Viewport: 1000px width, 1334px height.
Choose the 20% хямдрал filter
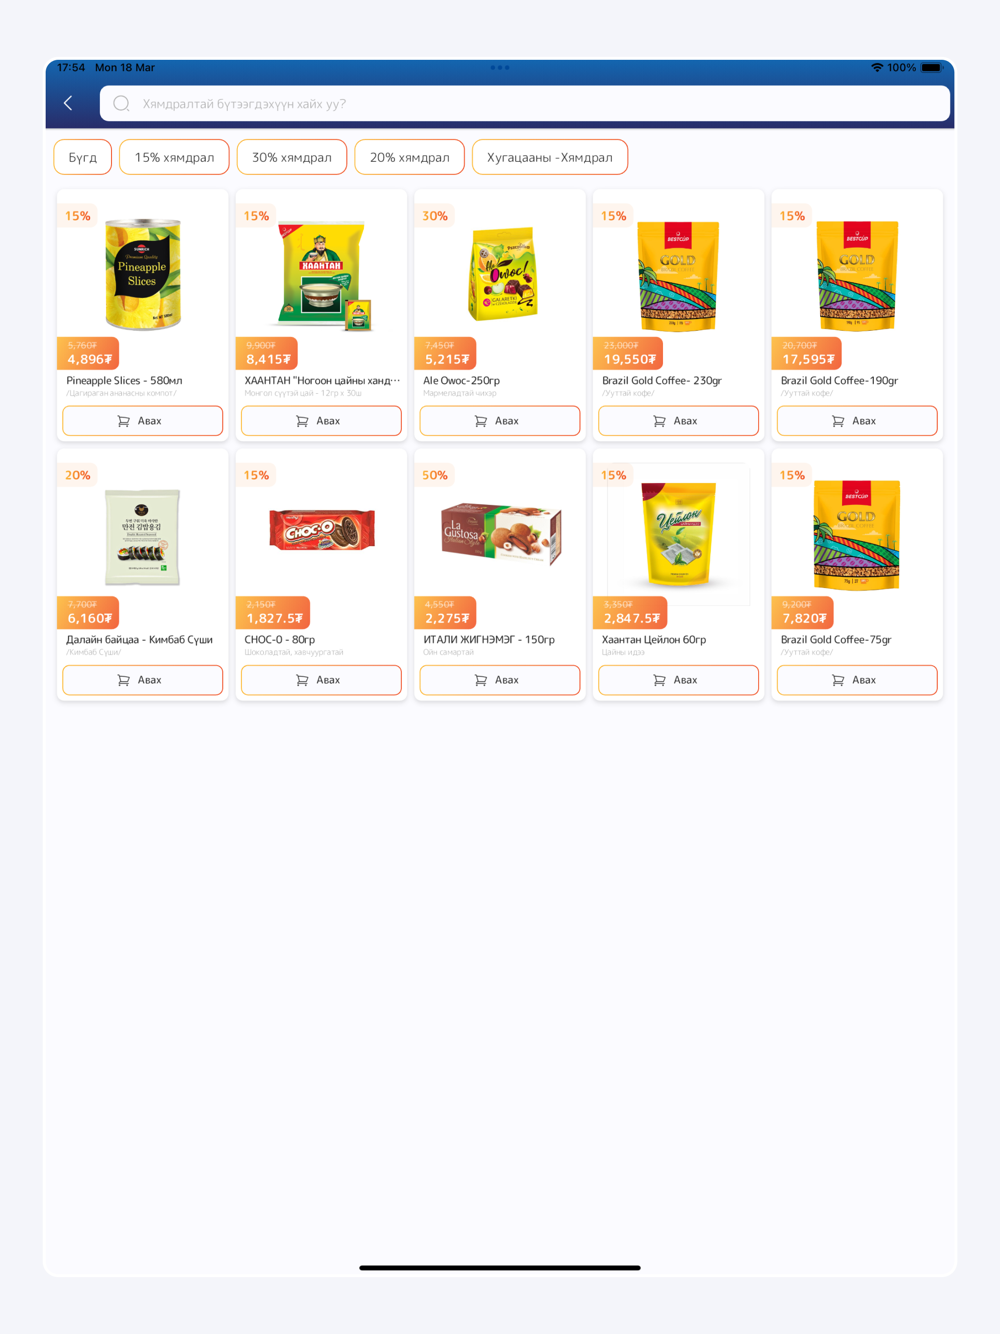click(410, 157)
